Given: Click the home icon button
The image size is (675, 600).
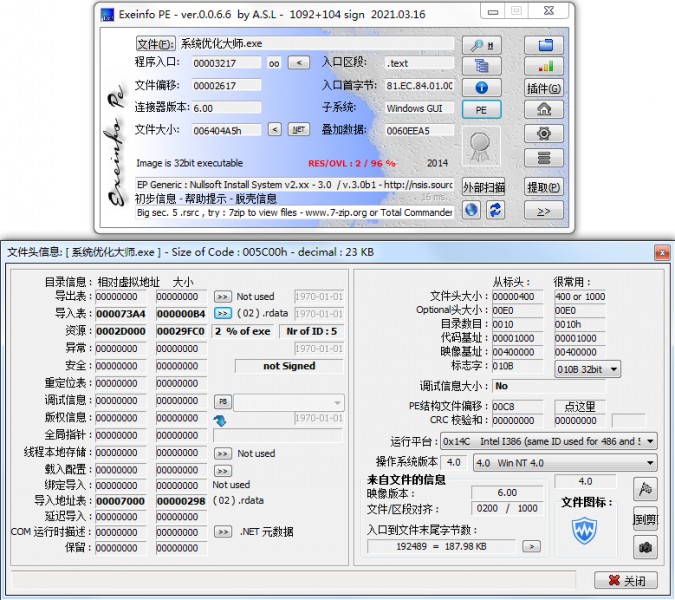Looking at the screenshot, I should [x=544, y=109].
